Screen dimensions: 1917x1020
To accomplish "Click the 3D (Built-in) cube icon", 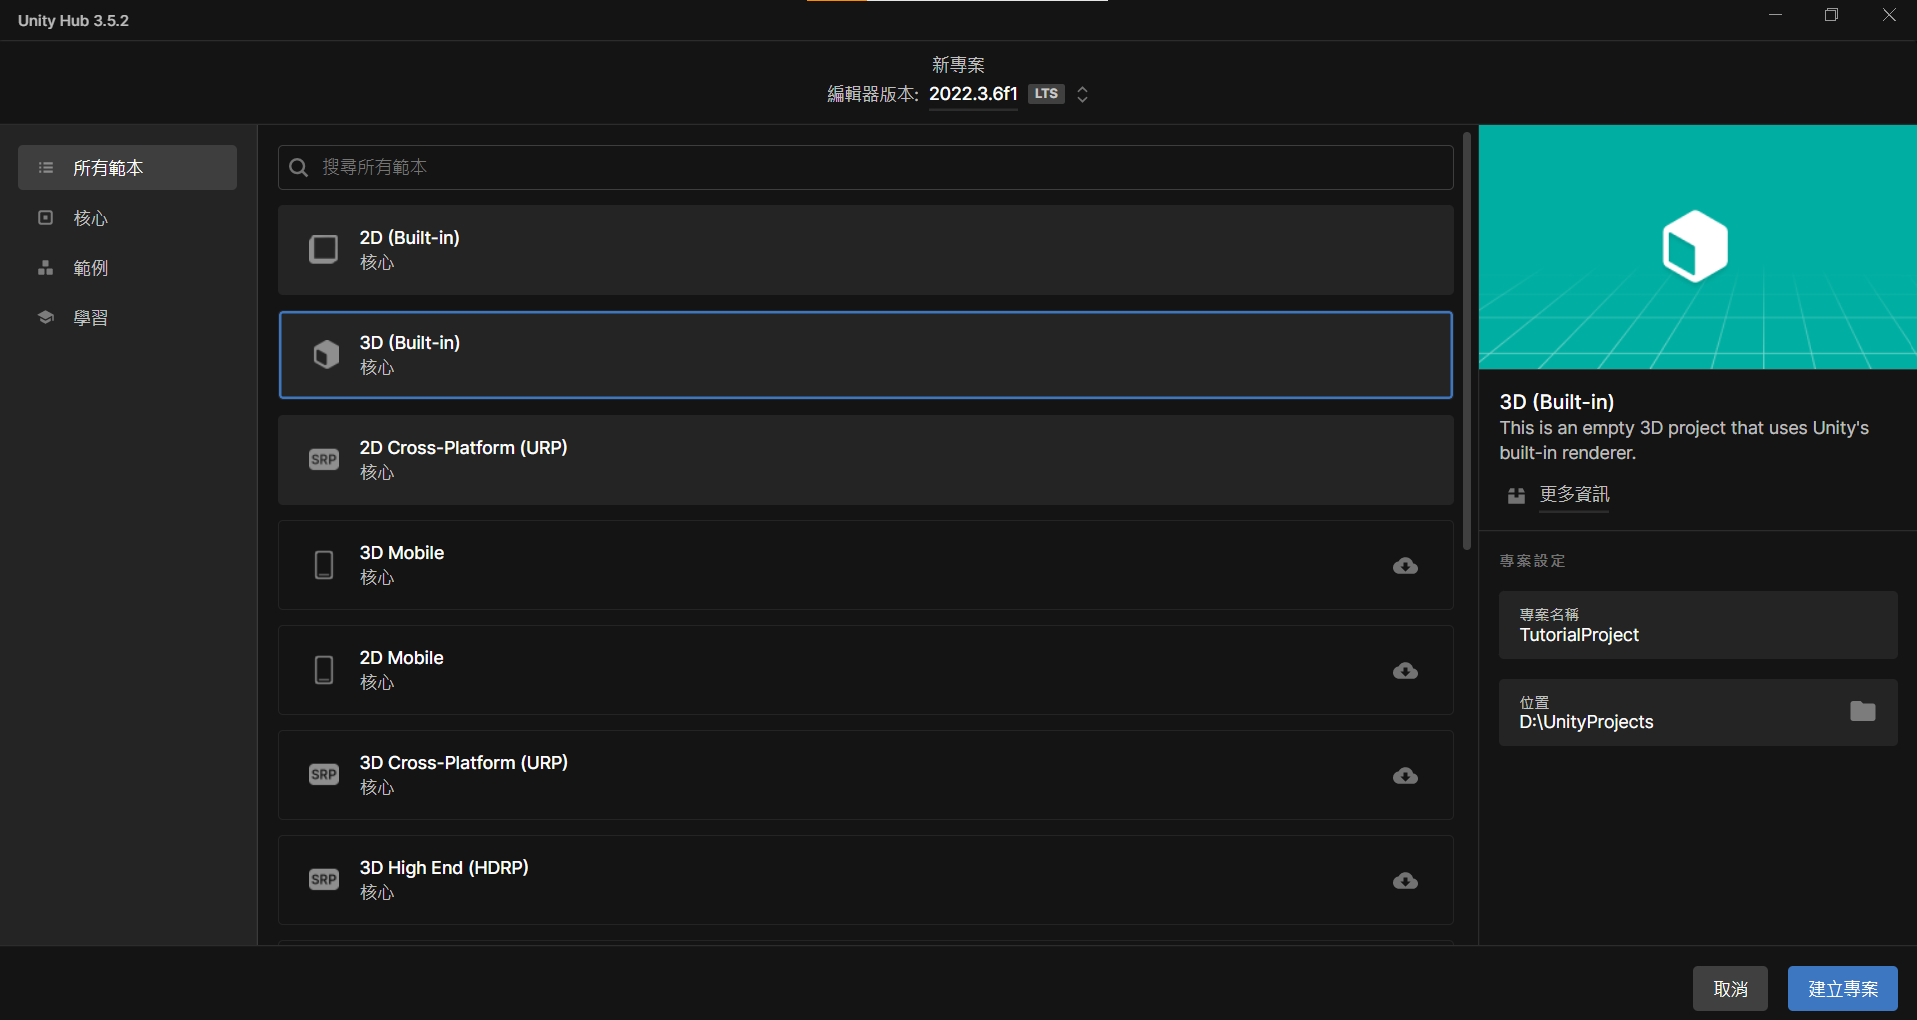I will coord(326,354).
